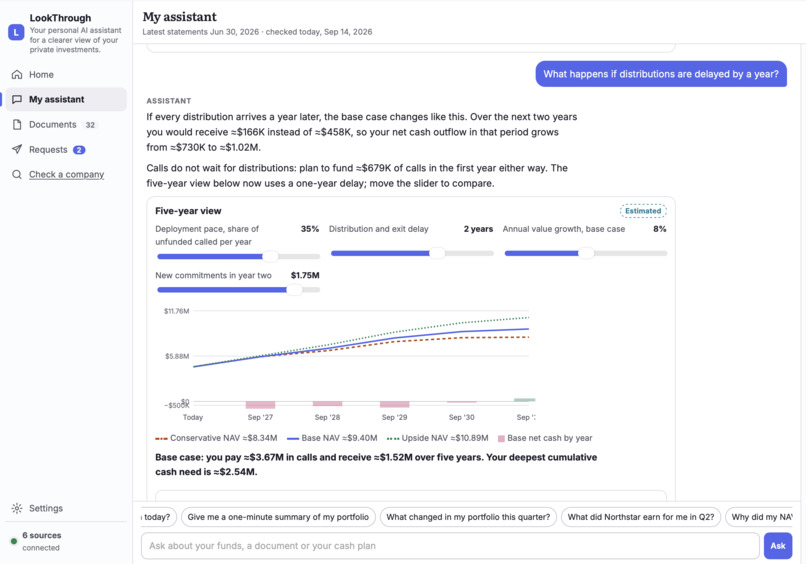Viewport: 806px width, 564px height.
Task: Click Base NAV legend entry
Action: 332,438
